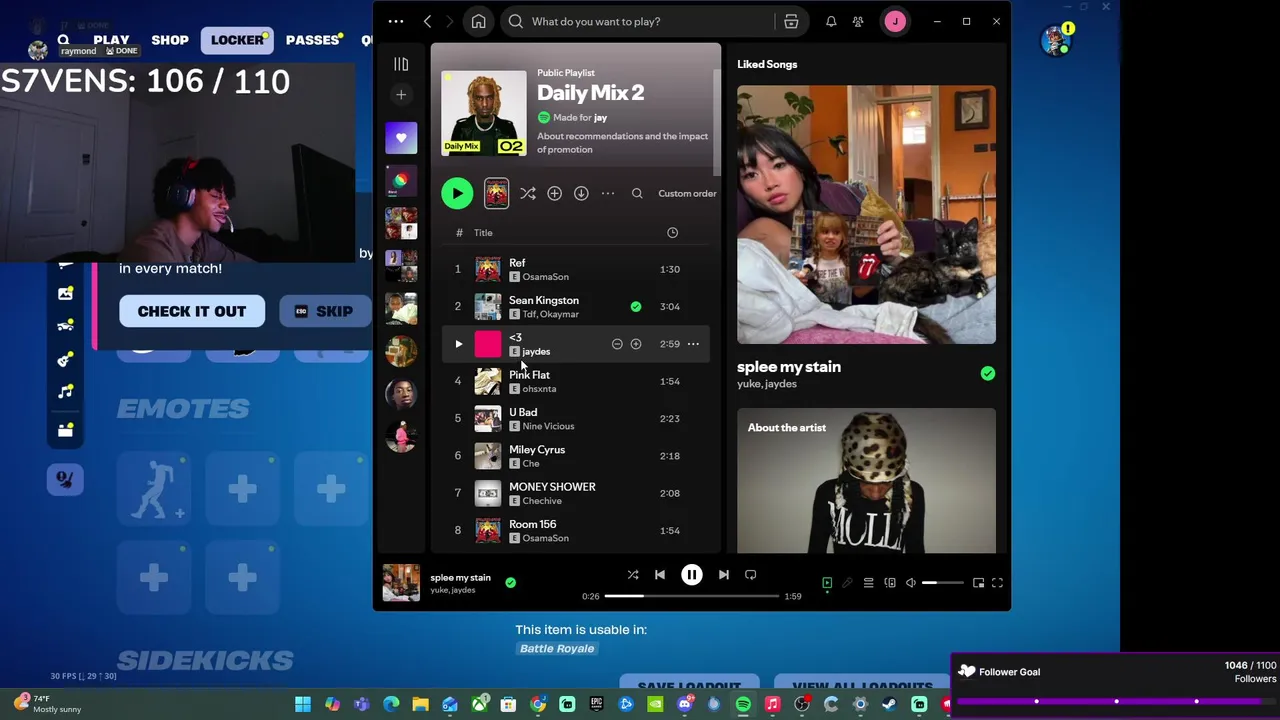Click the duration clock column header

(x=672, y=232)
